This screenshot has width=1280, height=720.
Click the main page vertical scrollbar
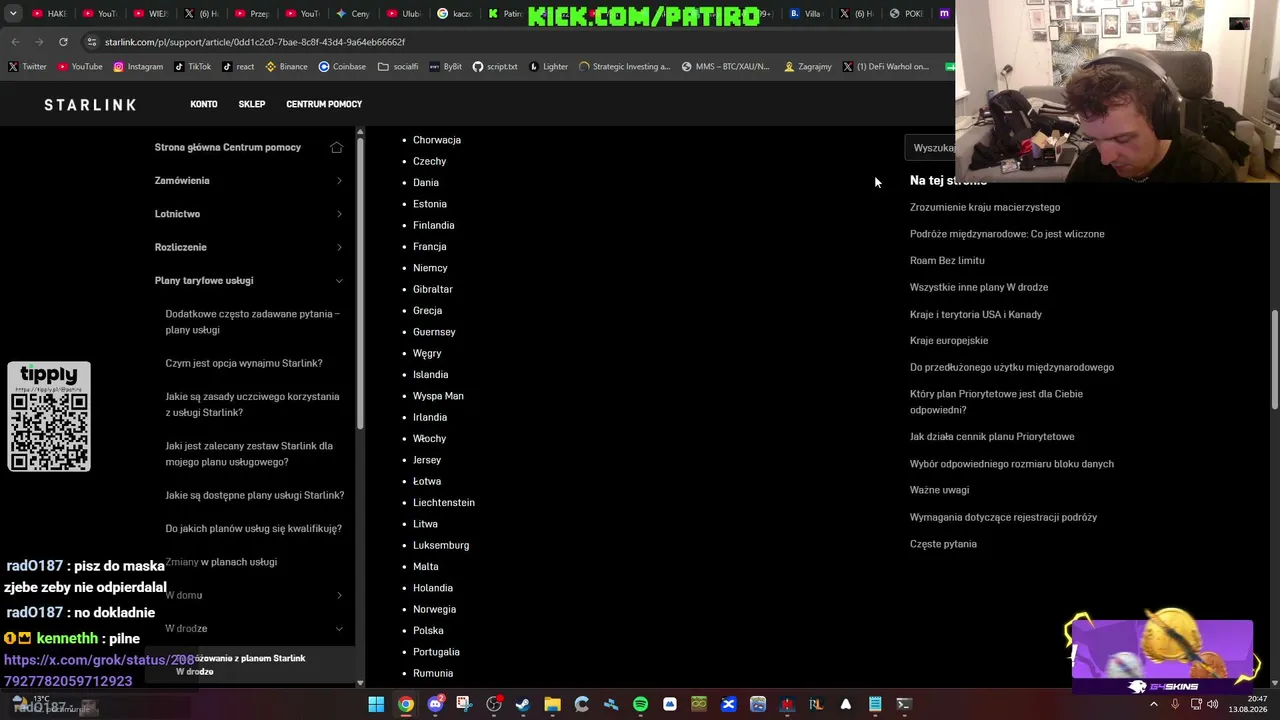point(1274,360)
